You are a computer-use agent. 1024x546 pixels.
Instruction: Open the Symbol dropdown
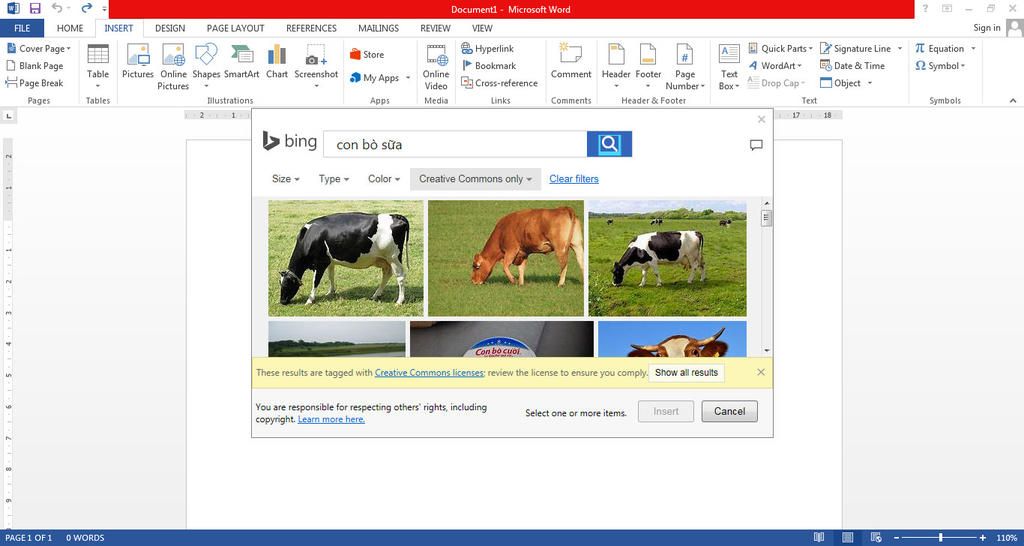[940, 65]
